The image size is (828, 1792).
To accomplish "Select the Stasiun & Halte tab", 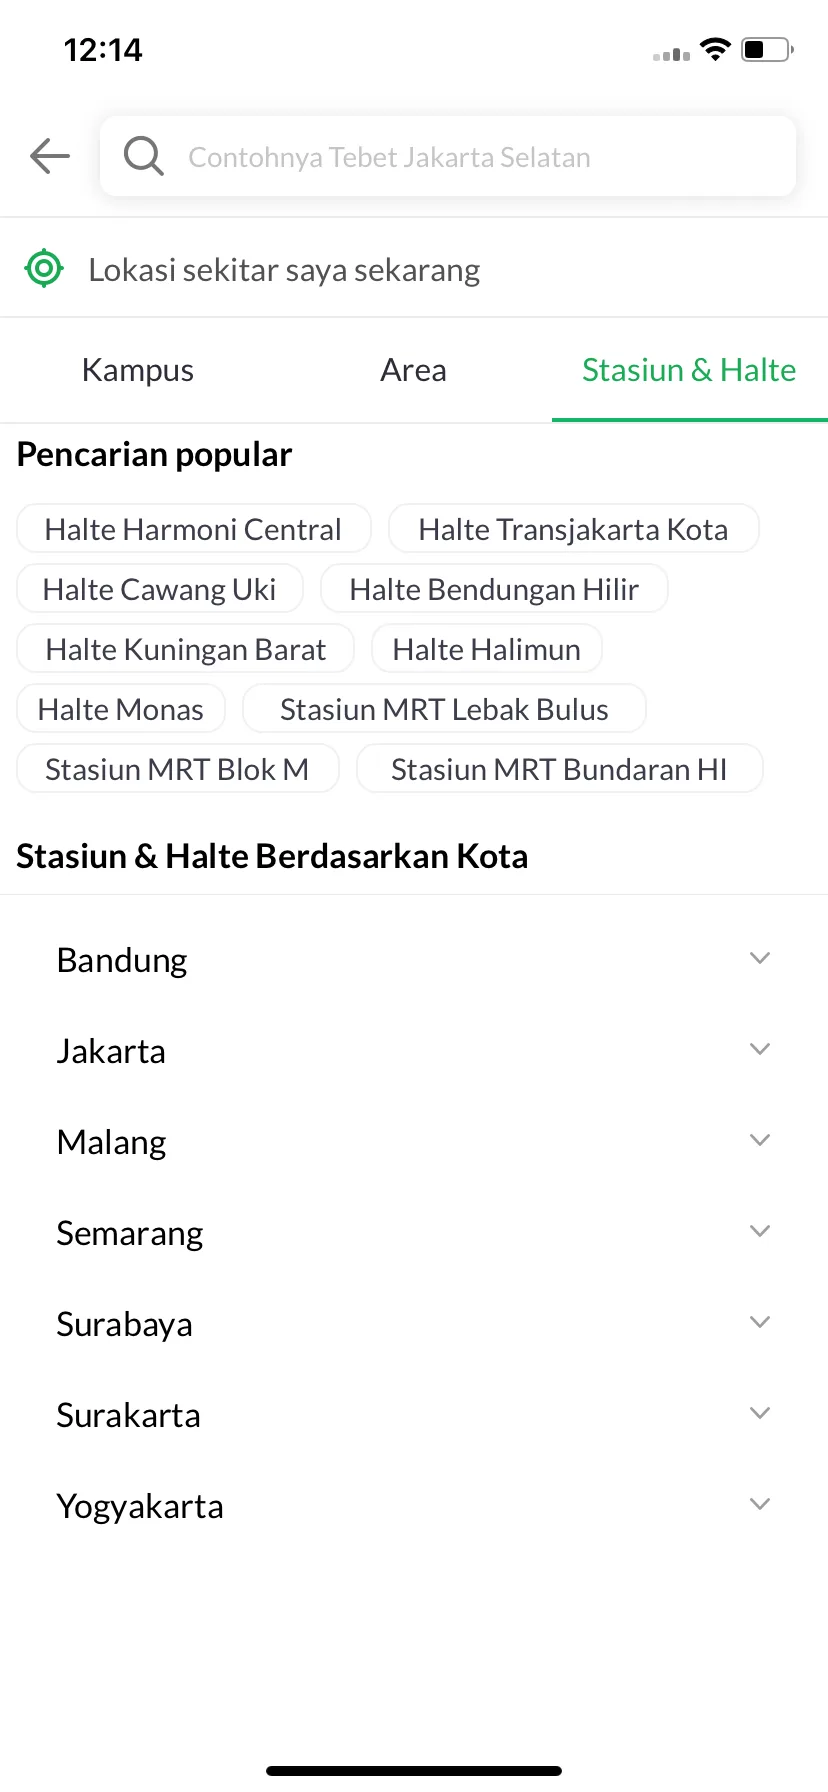I will point(690,370).
